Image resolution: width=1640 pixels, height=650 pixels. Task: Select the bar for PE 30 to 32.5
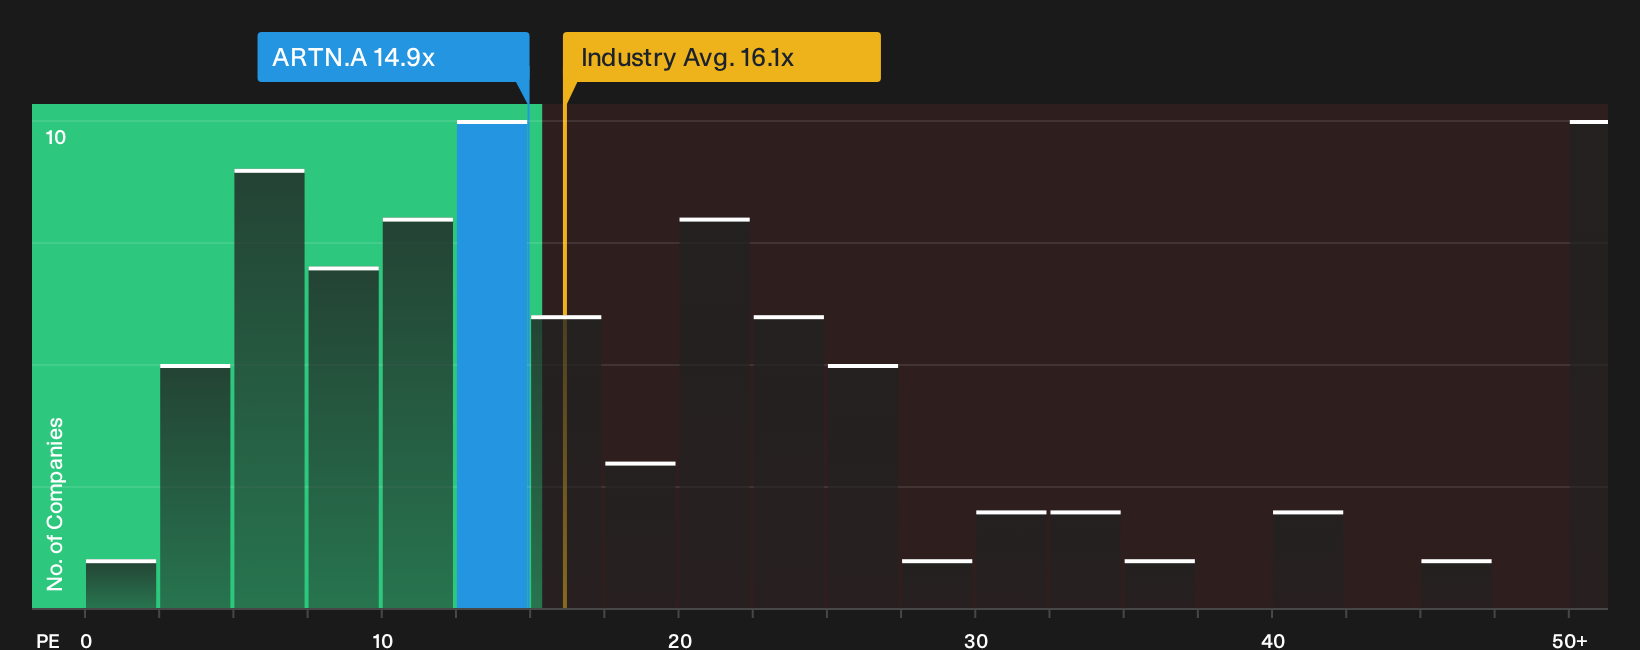1011,560
